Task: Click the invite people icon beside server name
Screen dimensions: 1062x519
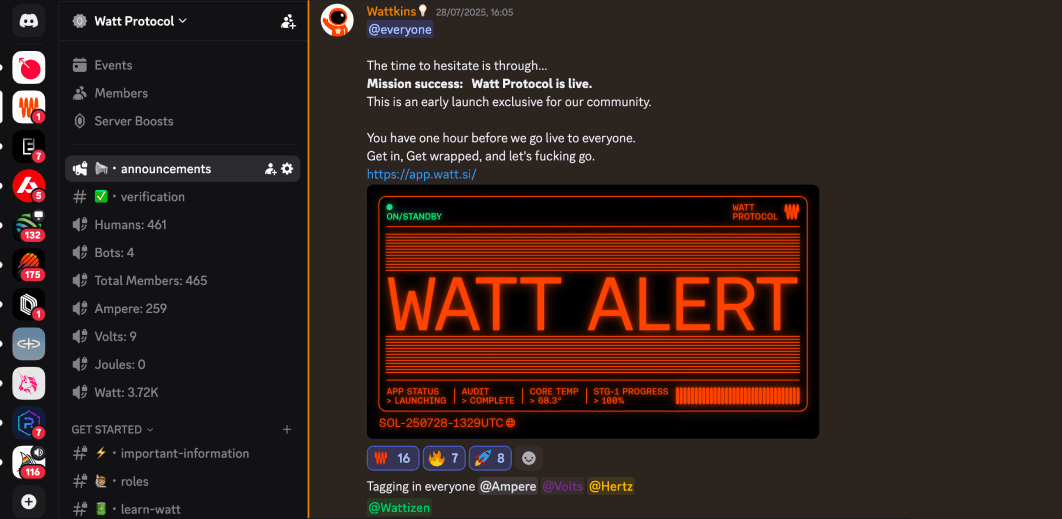Action: click(x=288, y=21)
